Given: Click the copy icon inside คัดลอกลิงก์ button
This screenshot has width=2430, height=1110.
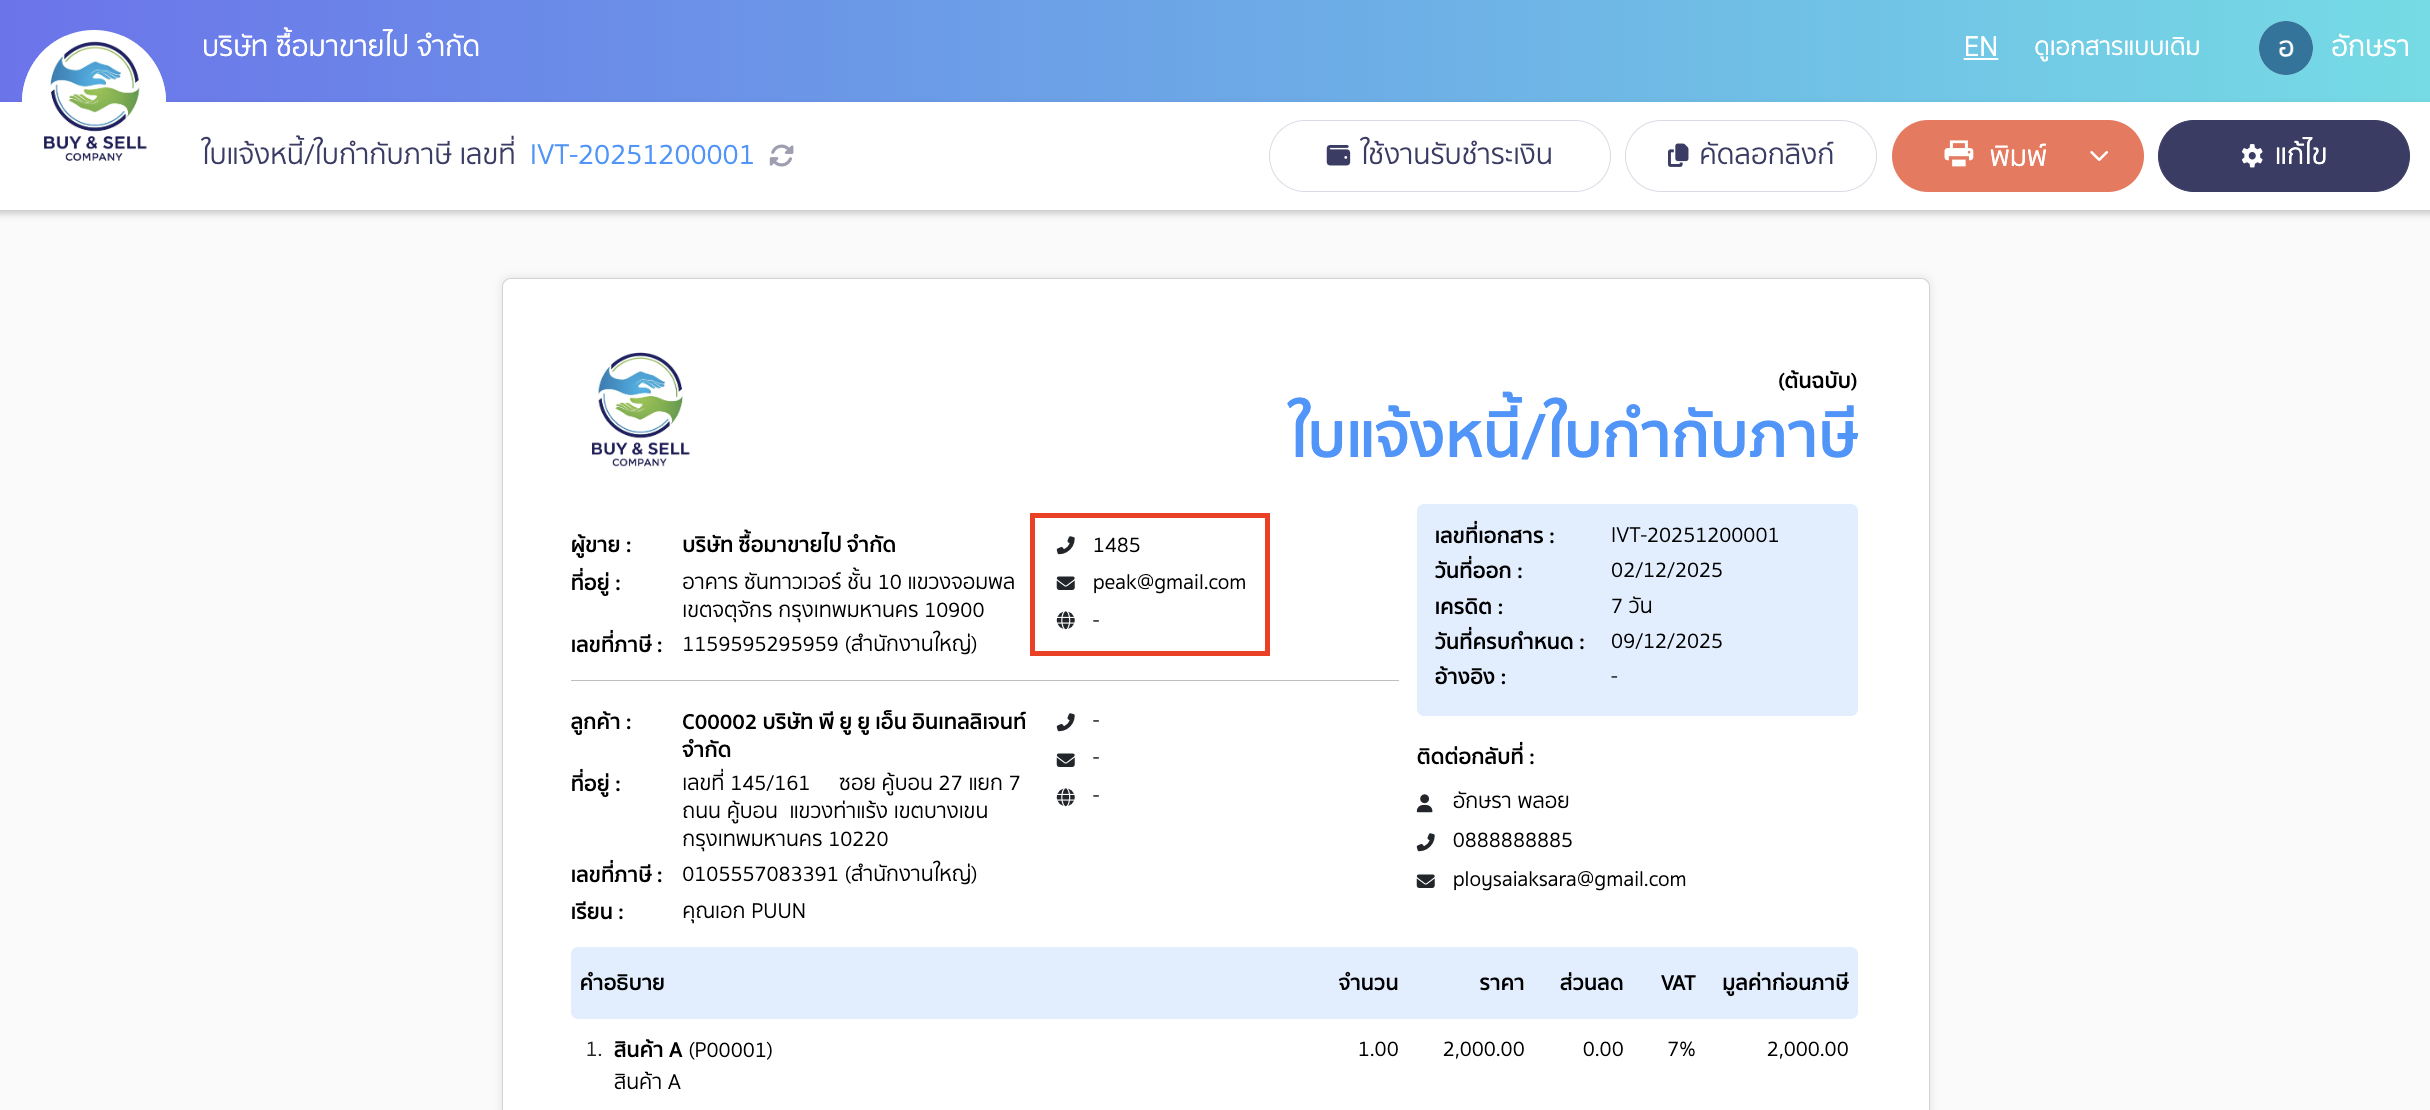Looking at the screenshot, I should [1679, 155].
